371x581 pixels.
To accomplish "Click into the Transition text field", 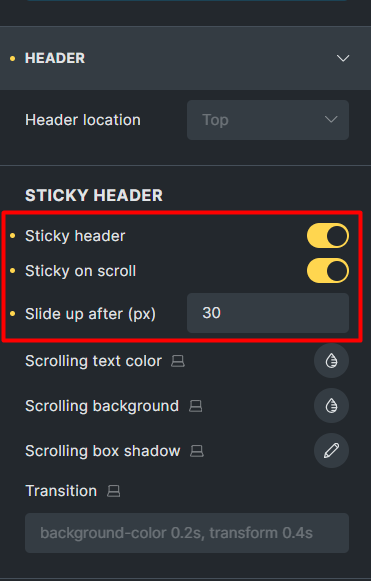I will 187,533.
